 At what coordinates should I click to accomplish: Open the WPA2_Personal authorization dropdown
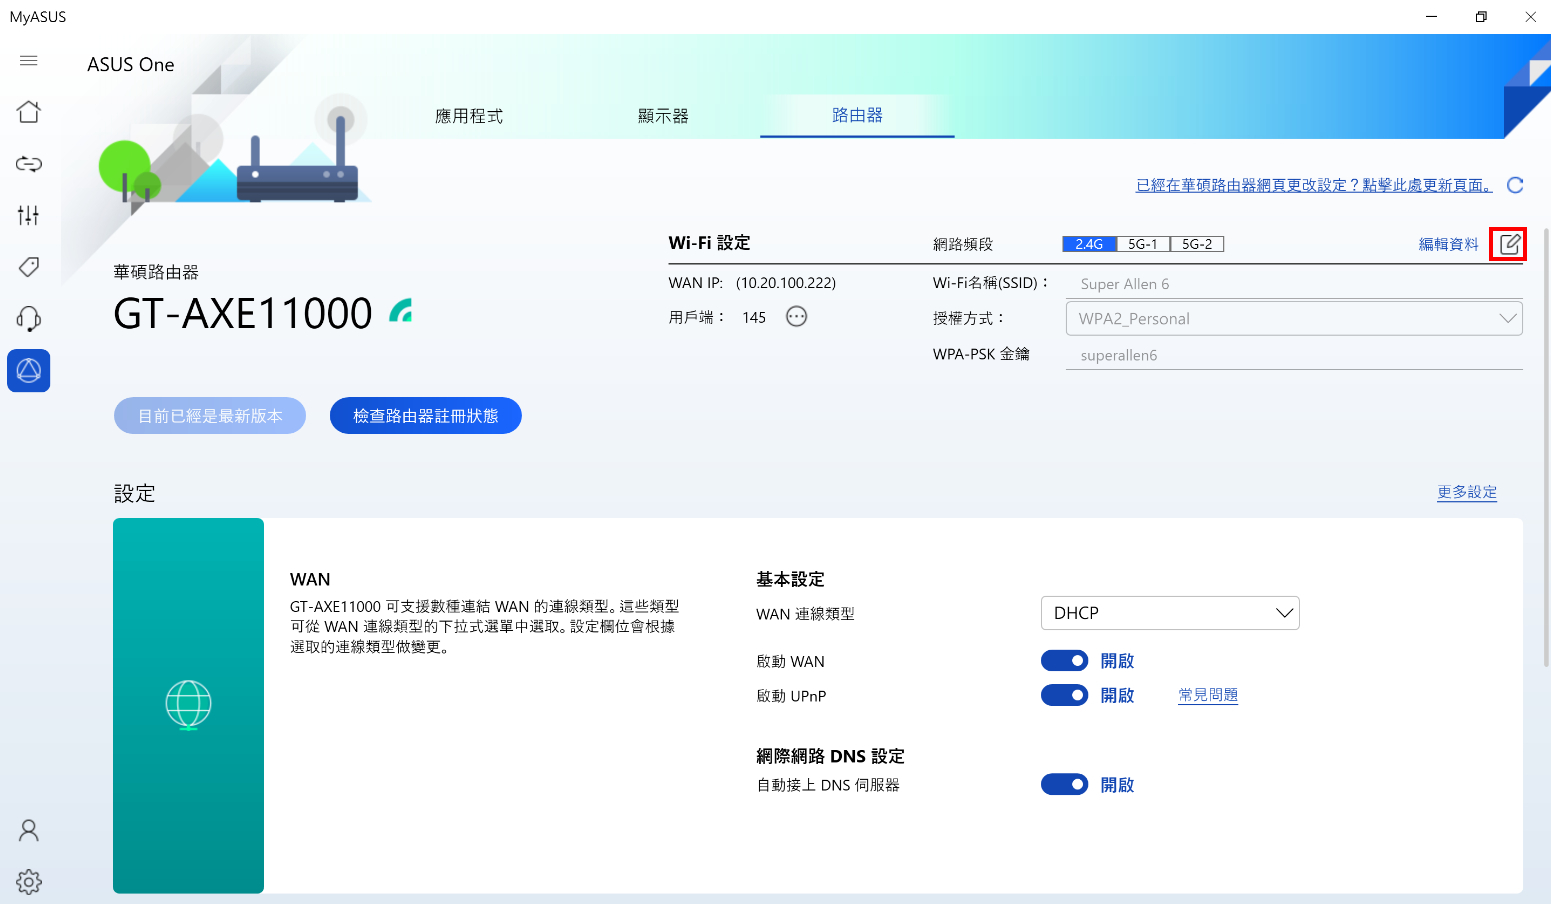tap(1294, 319)
